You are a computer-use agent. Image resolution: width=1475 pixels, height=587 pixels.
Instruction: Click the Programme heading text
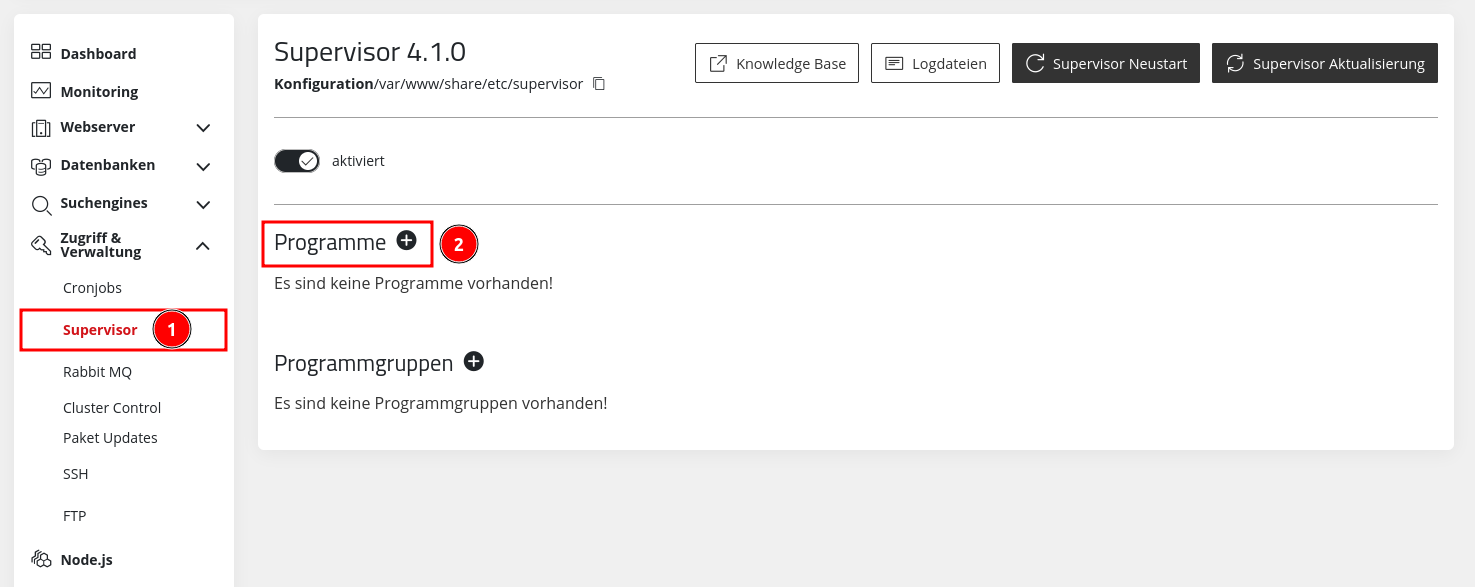(330, 243)
